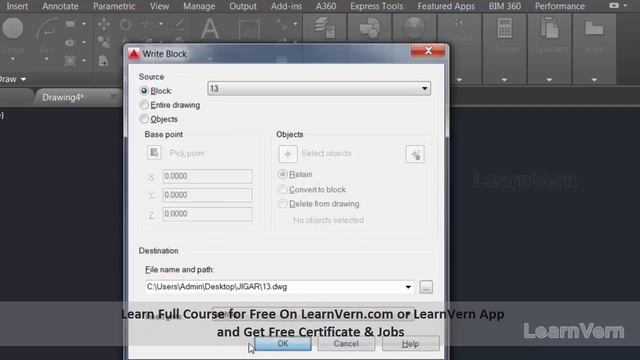Image resolution: width=640 pixels, height=360 pixels.
Task: Switch to the Parametric tab
Action: pos(114,6)
